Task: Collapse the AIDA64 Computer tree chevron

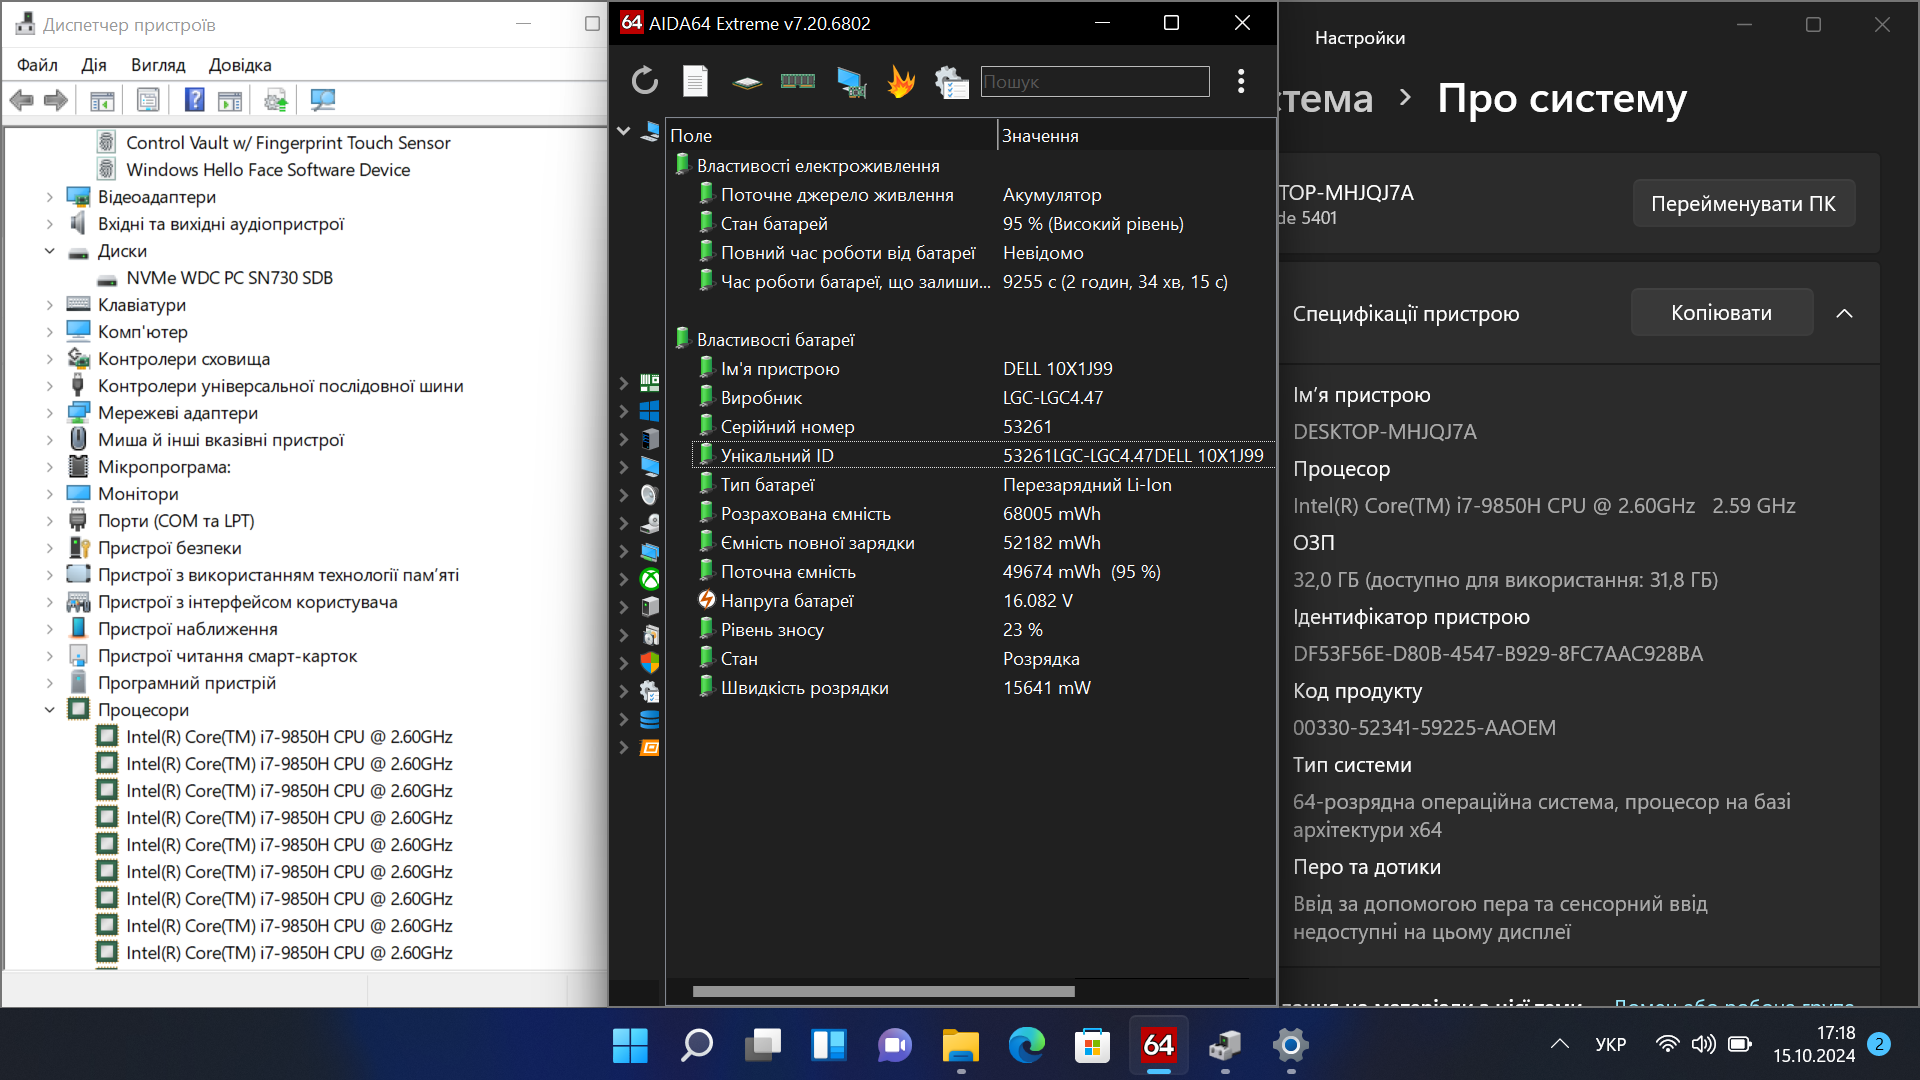Action: click(x=623, y=131)
